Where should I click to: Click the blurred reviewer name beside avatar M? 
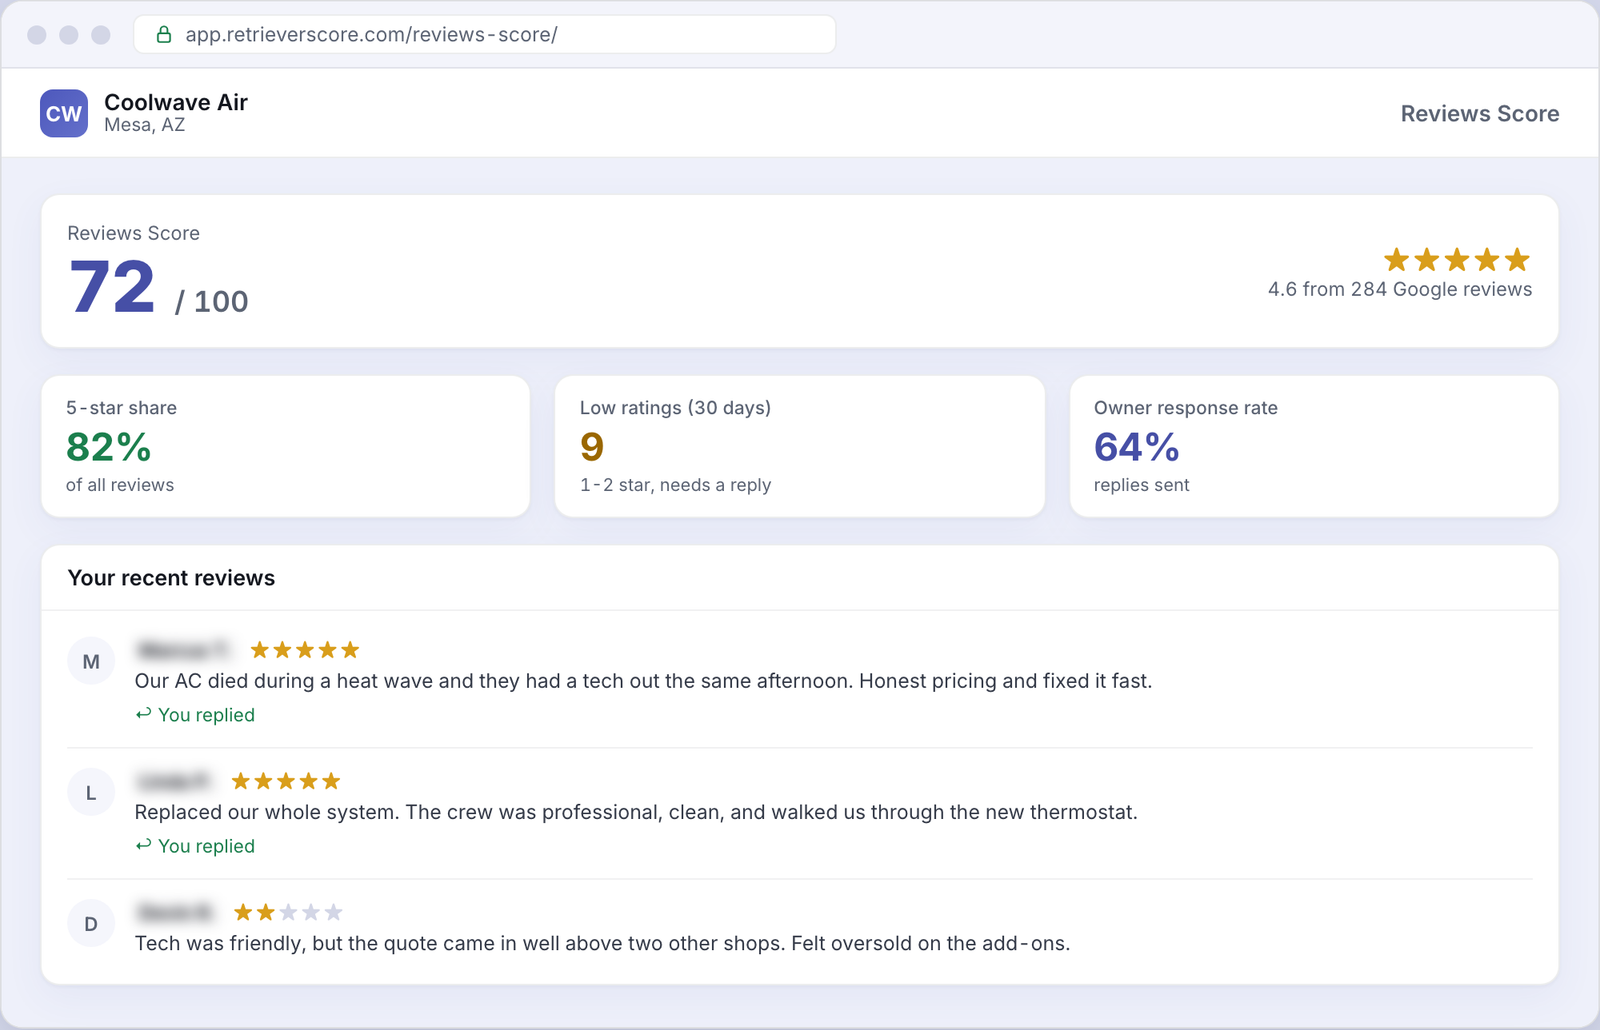click(184, 650)
